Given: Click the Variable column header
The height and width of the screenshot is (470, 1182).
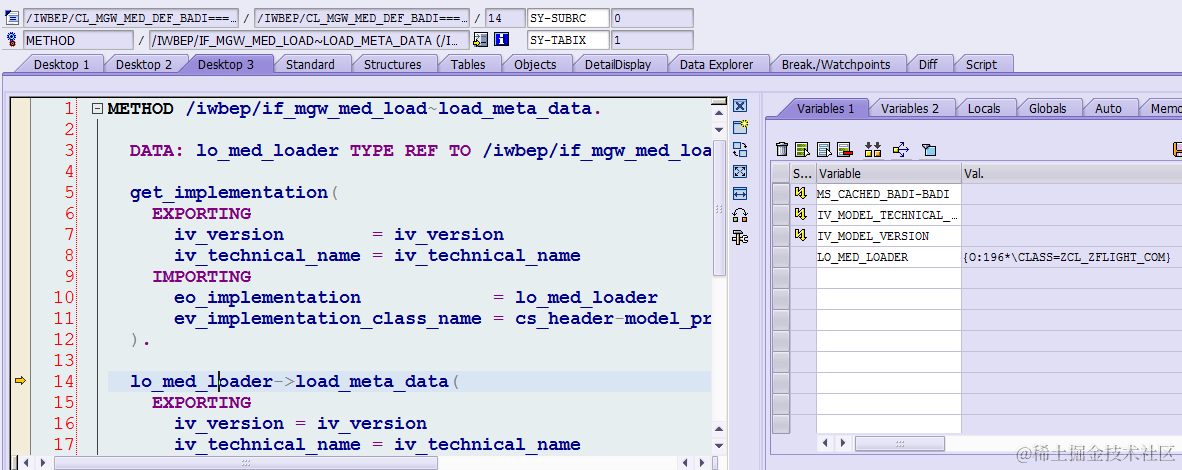Looking at the screenshot, I should (888, 174).
